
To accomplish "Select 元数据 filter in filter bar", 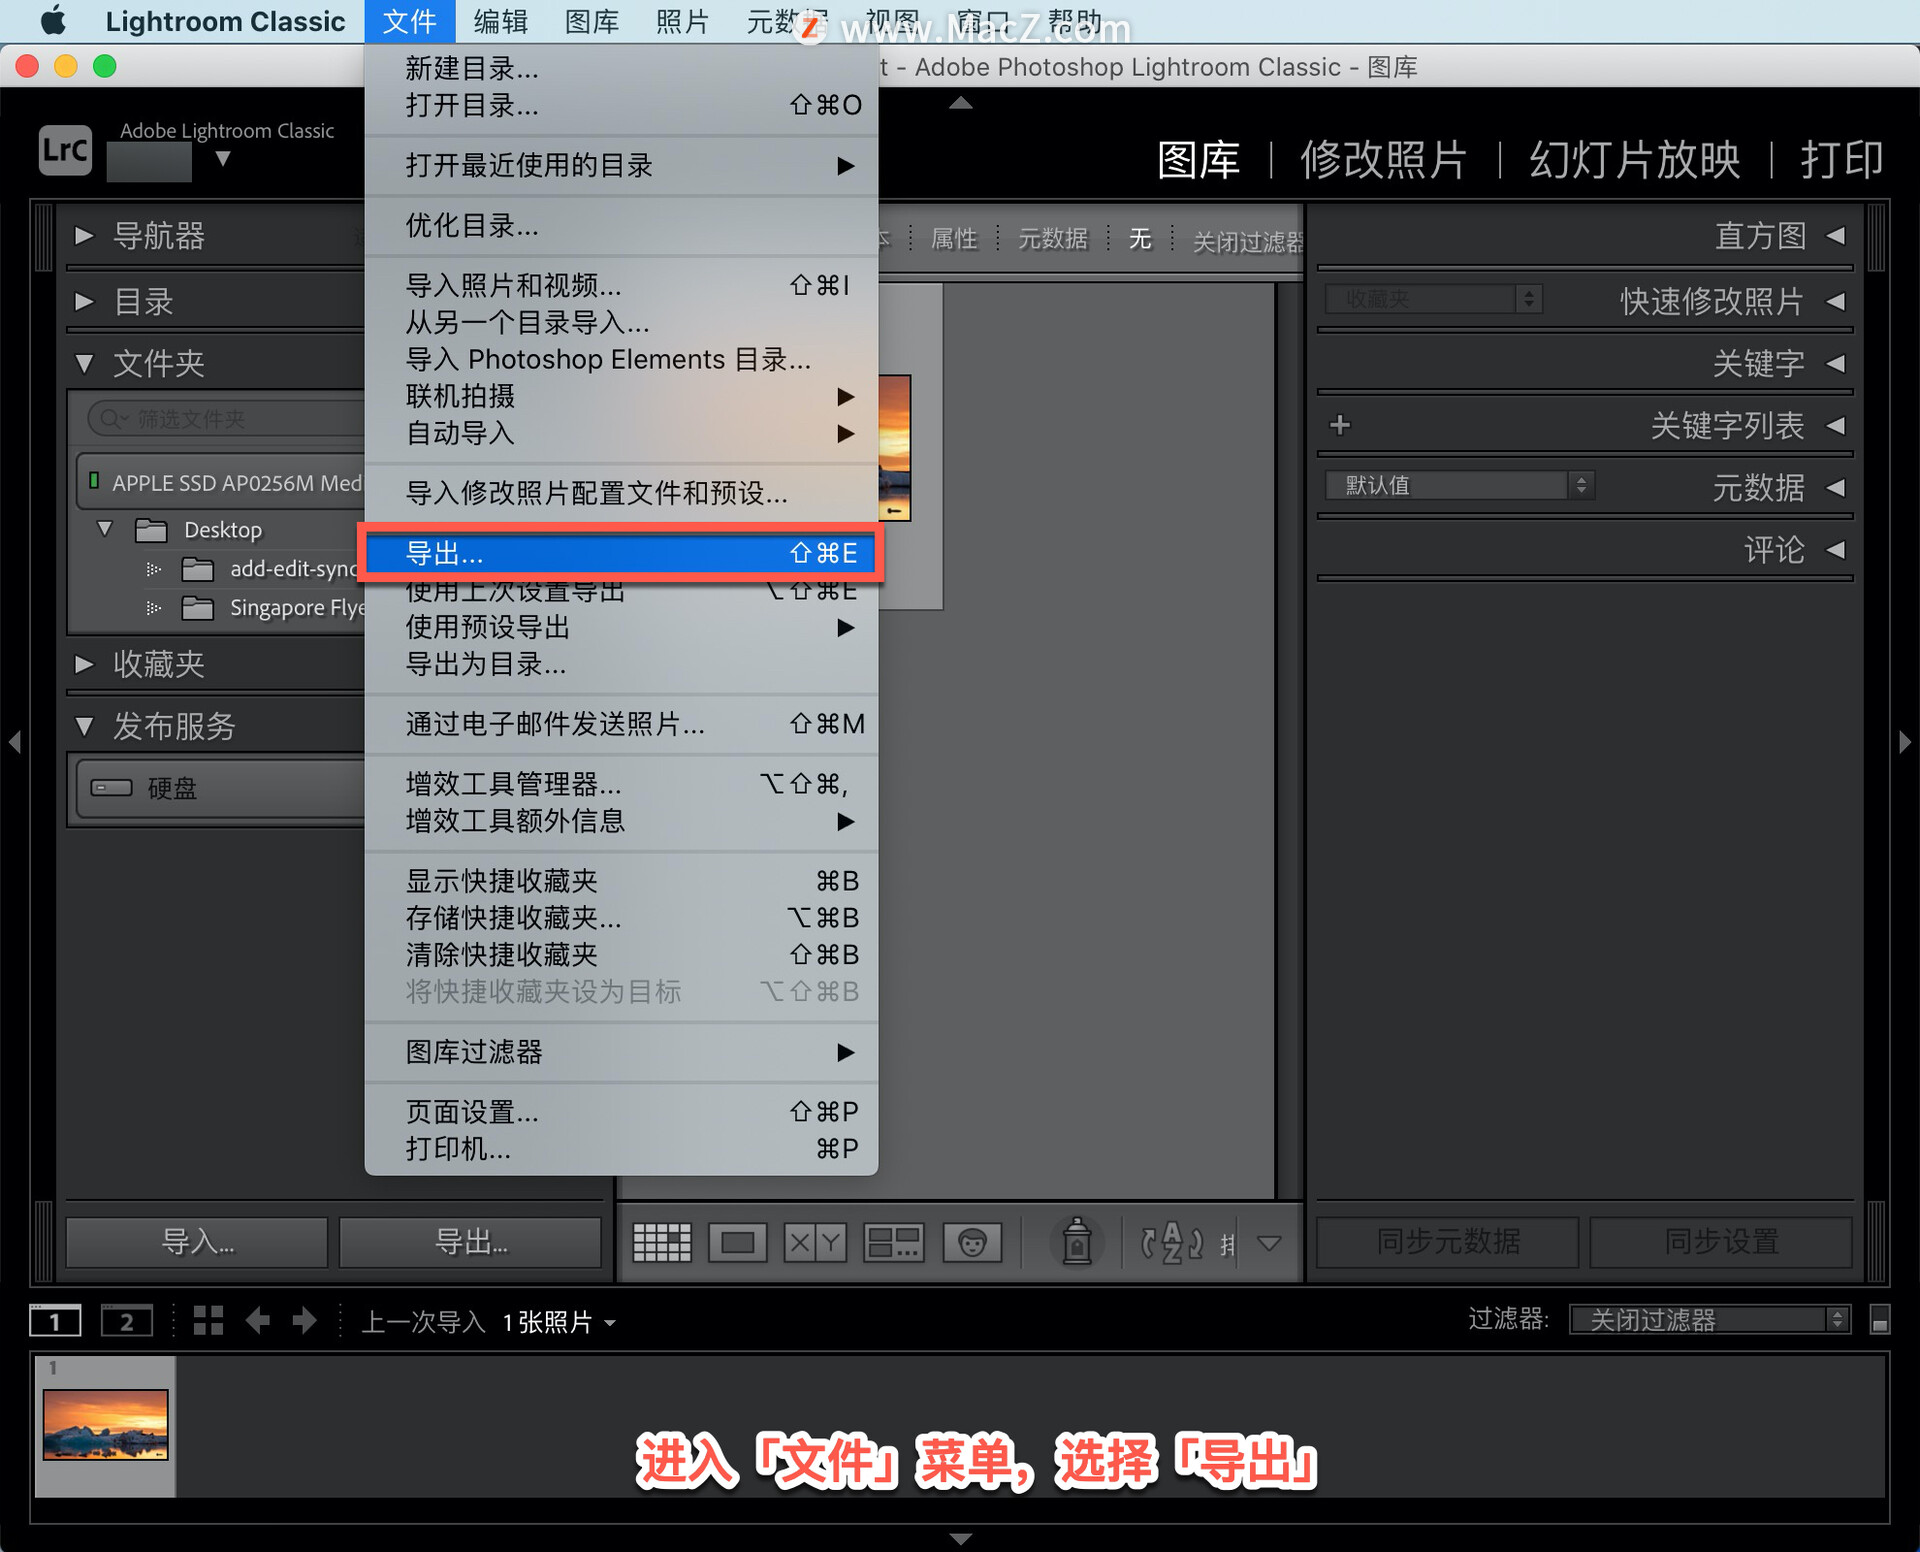I will coord(1052,239).
